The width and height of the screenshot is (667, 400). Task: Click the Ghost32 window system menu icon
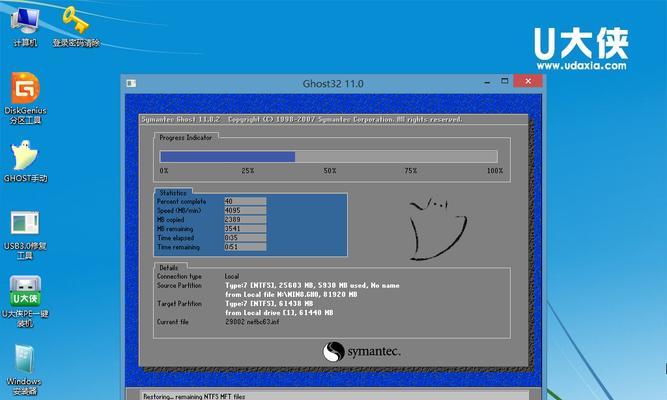click(x=131, y=83)
